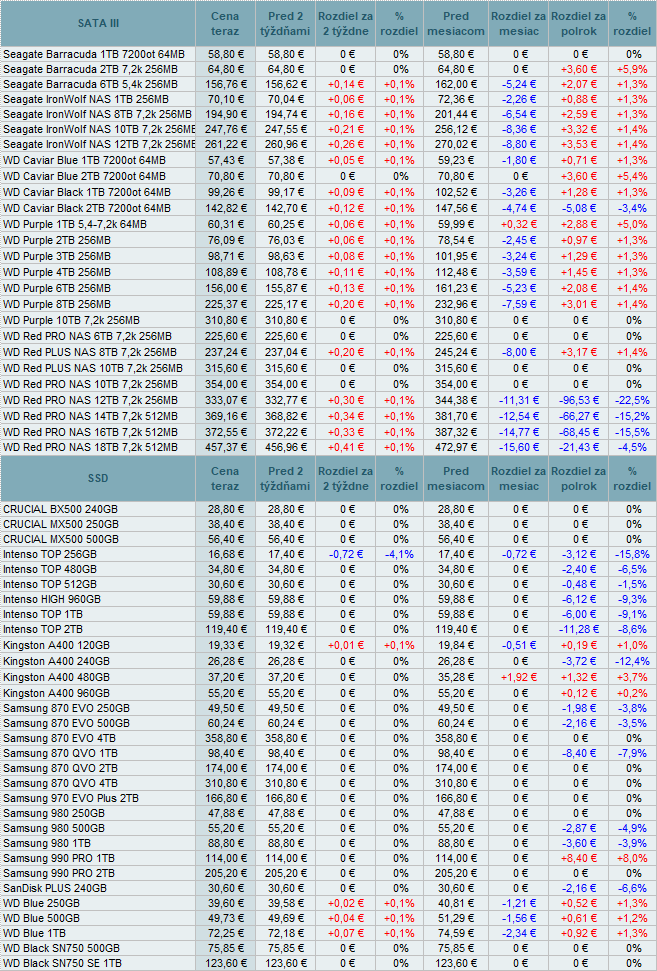Click WD Caviar Black 2TB 7200ot 64MB name
The height and width of the screenshot is (971, 657).
pyautogui.click(x=87, y=209)
